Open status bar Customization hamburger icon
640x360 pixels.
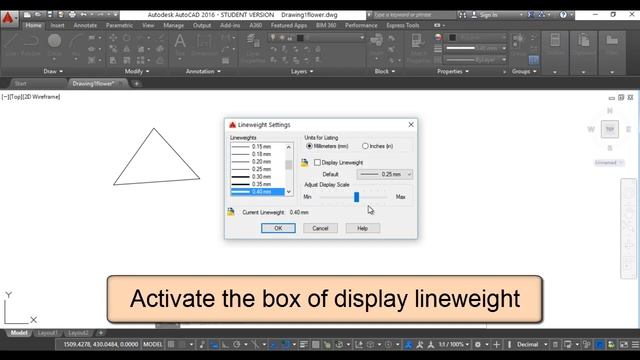coord(635,344)
